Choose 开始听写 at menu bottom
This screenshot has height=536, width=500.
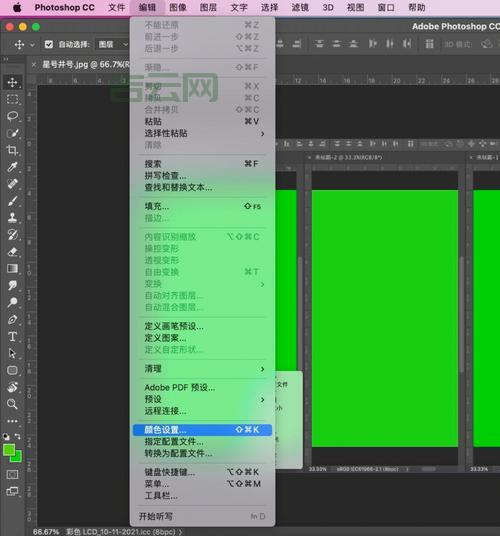click(202, 516)
